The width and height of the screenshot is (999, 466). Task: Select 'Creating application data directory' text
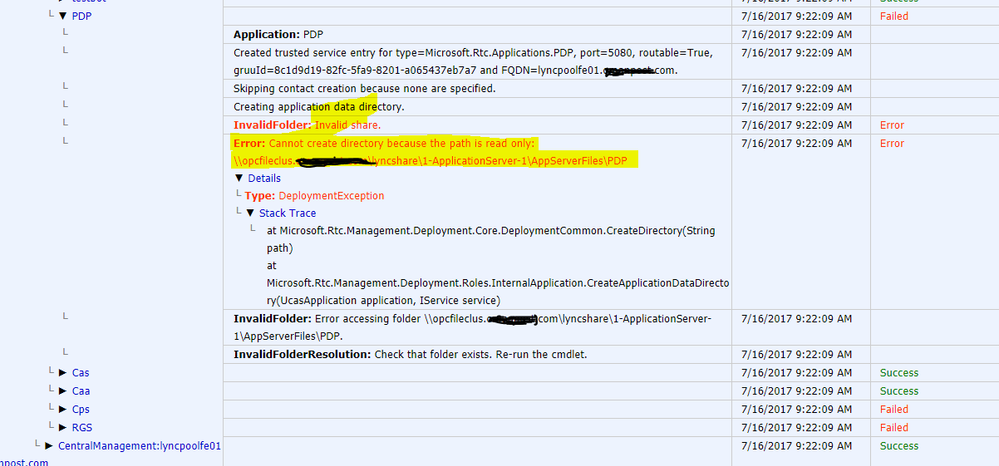coord(319,106)
